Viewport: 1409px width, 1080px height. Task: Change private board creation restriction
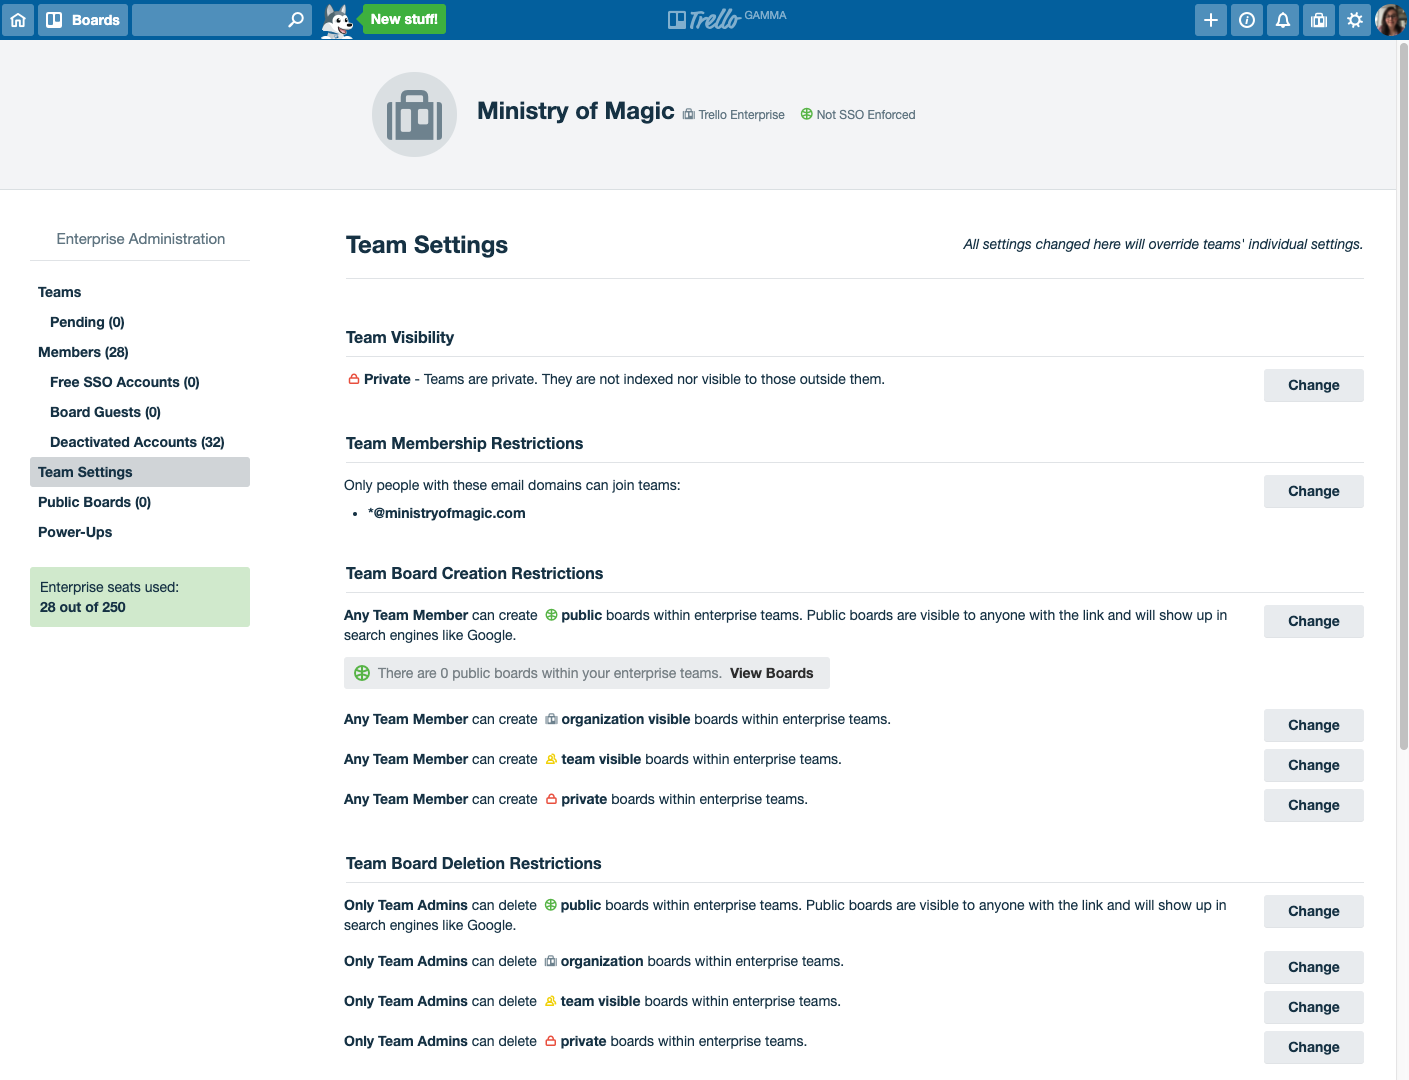(x=1314, y=805)
